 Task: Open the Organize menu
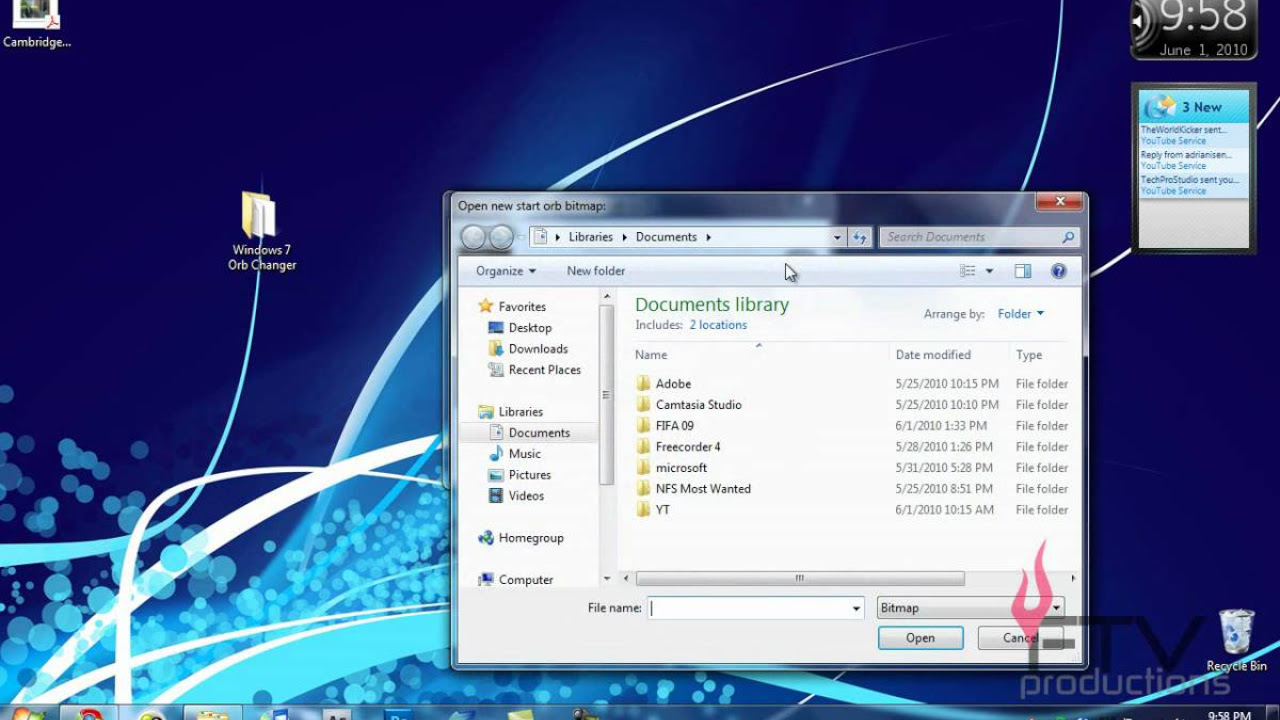(506, 271)
